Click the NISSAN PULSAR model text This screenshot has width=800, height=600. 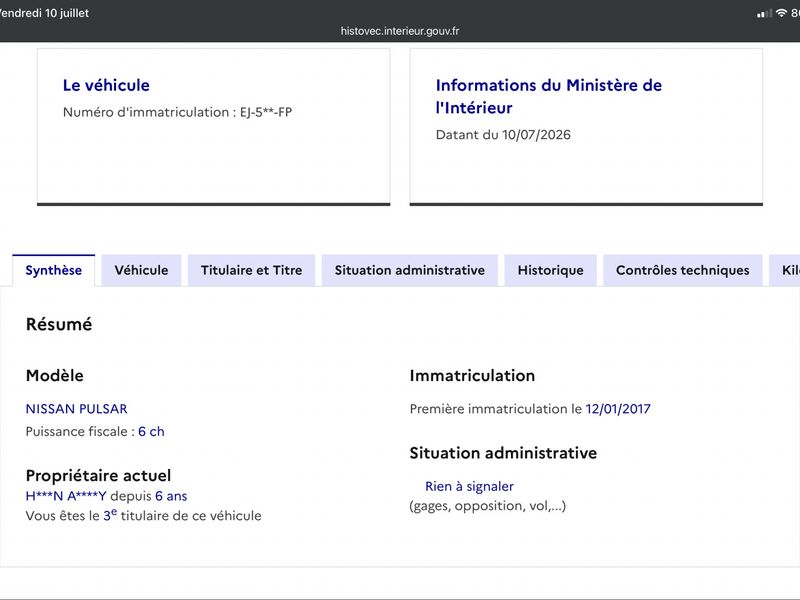[77, 409]
